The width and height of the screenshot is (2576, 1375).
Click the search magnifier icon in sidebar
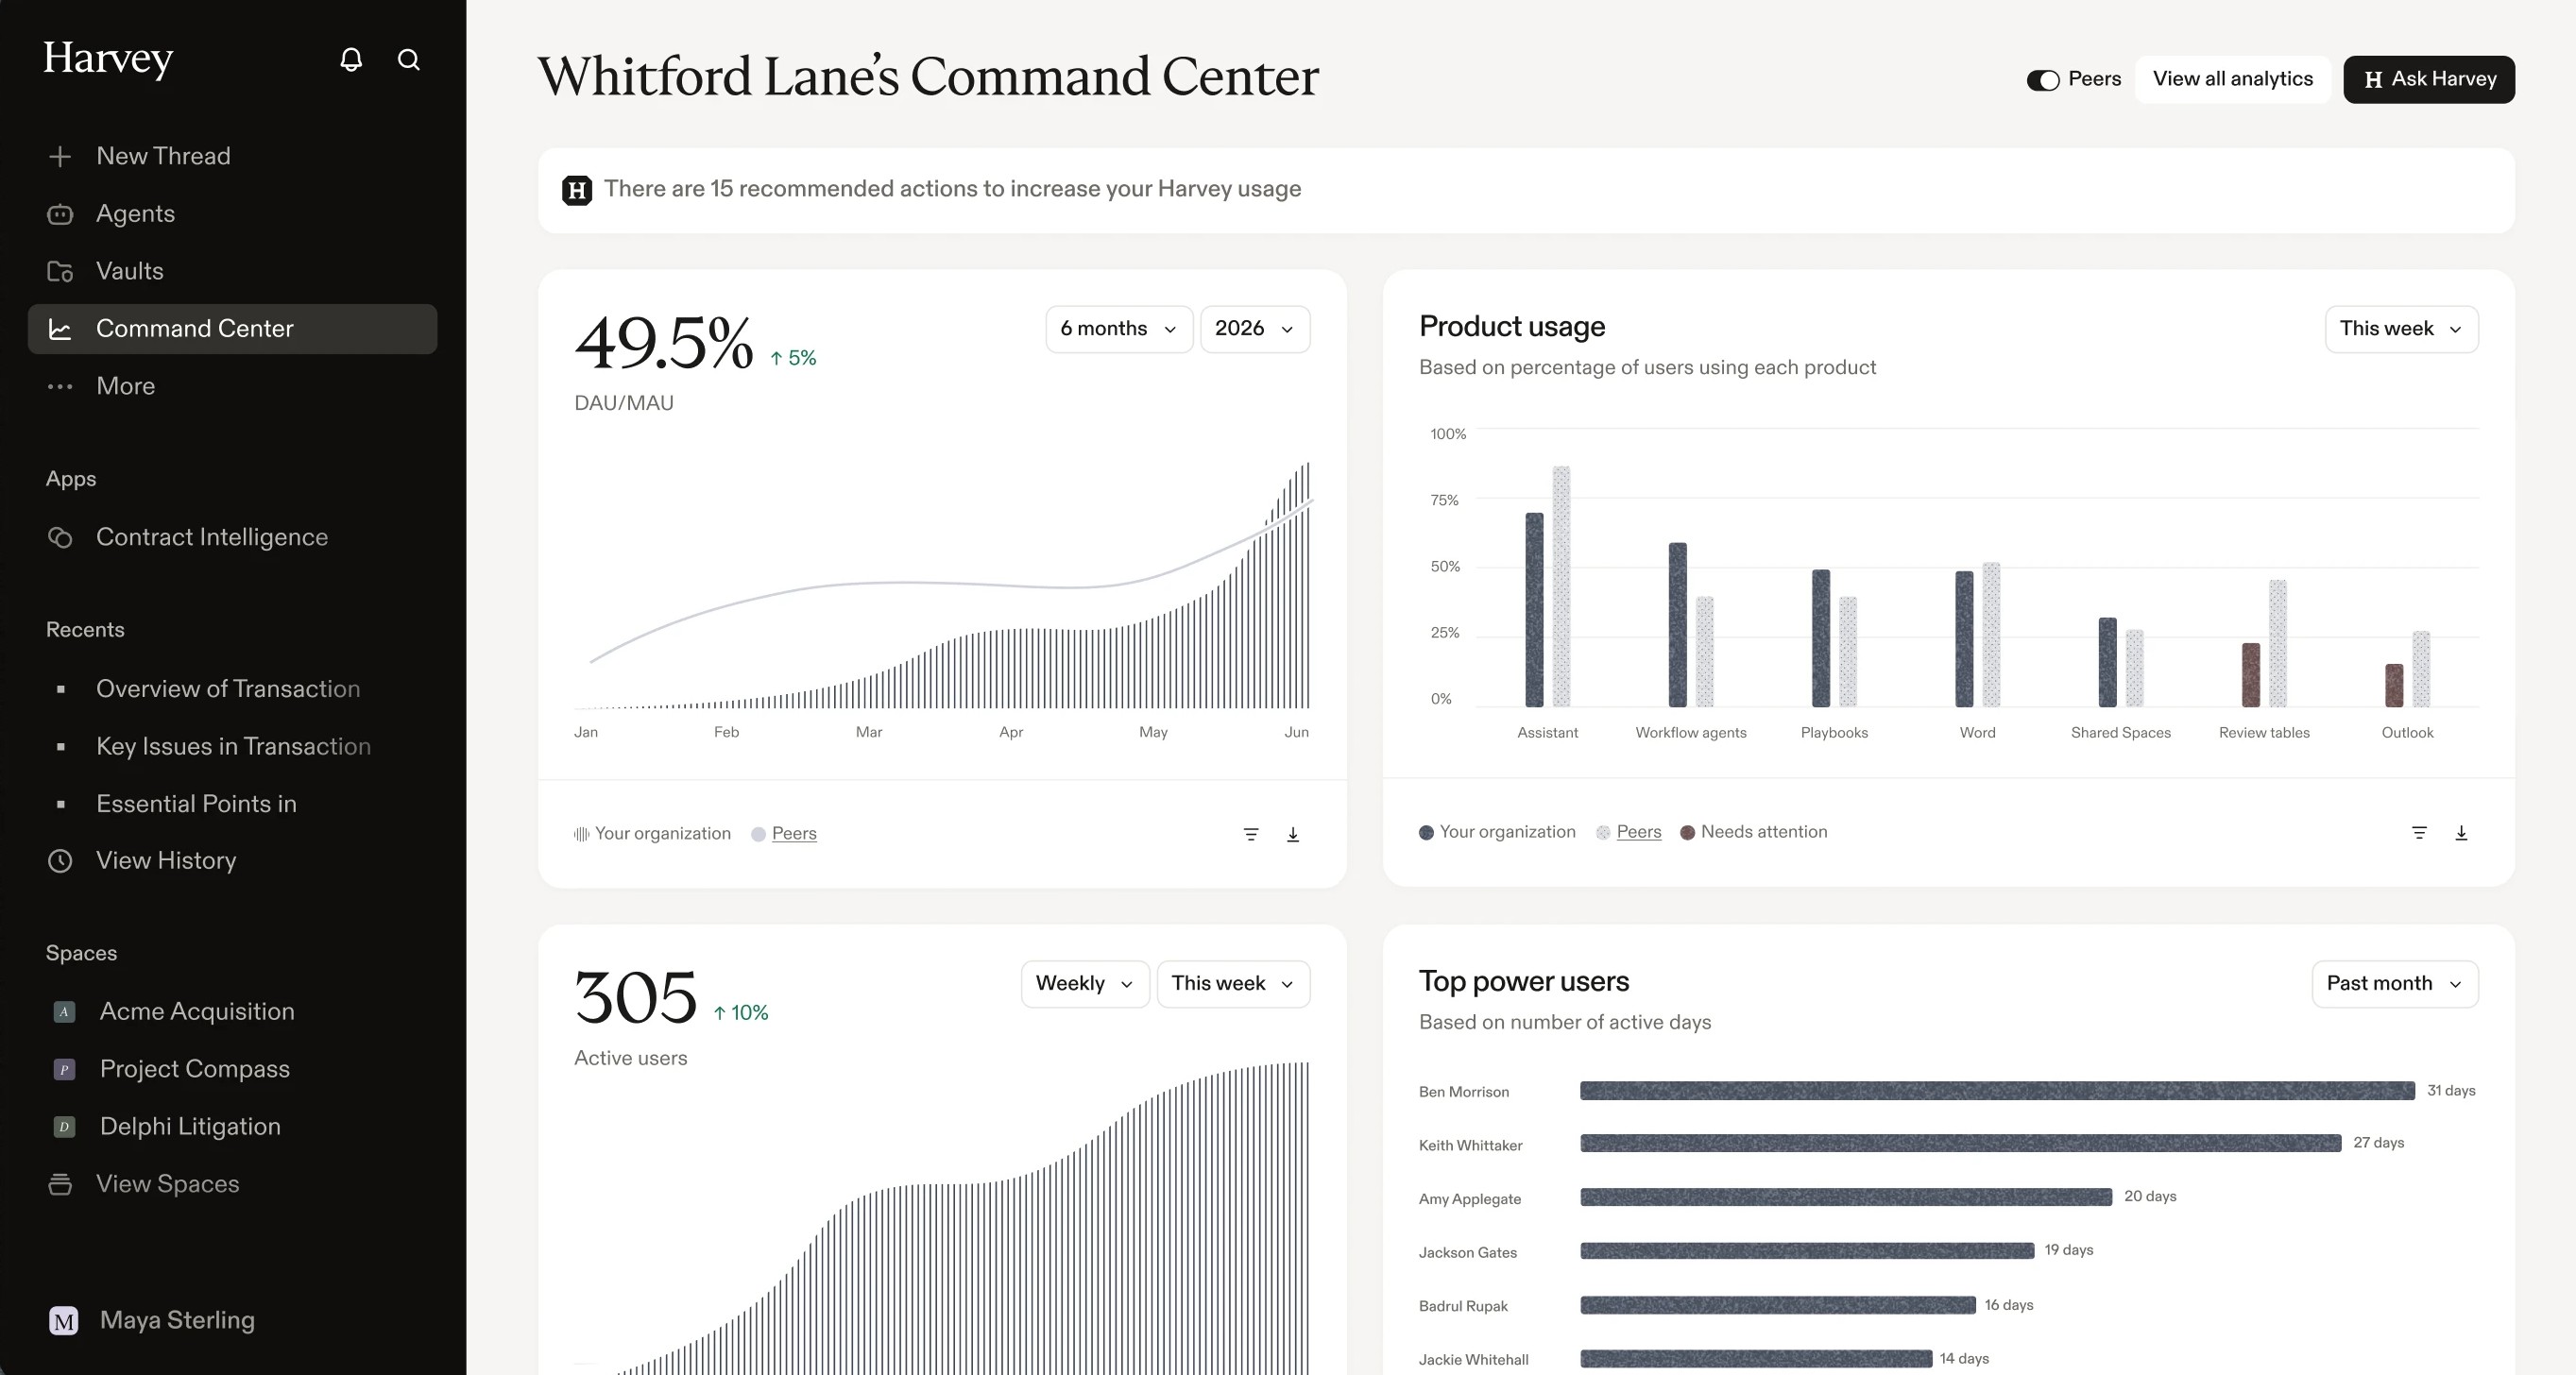click(408, 59)
